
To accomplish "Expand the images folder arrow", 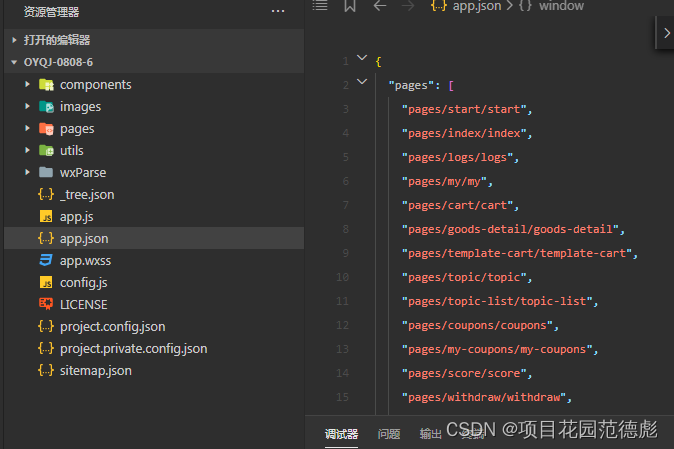I will pyautogui.click(x=28, y=106).
